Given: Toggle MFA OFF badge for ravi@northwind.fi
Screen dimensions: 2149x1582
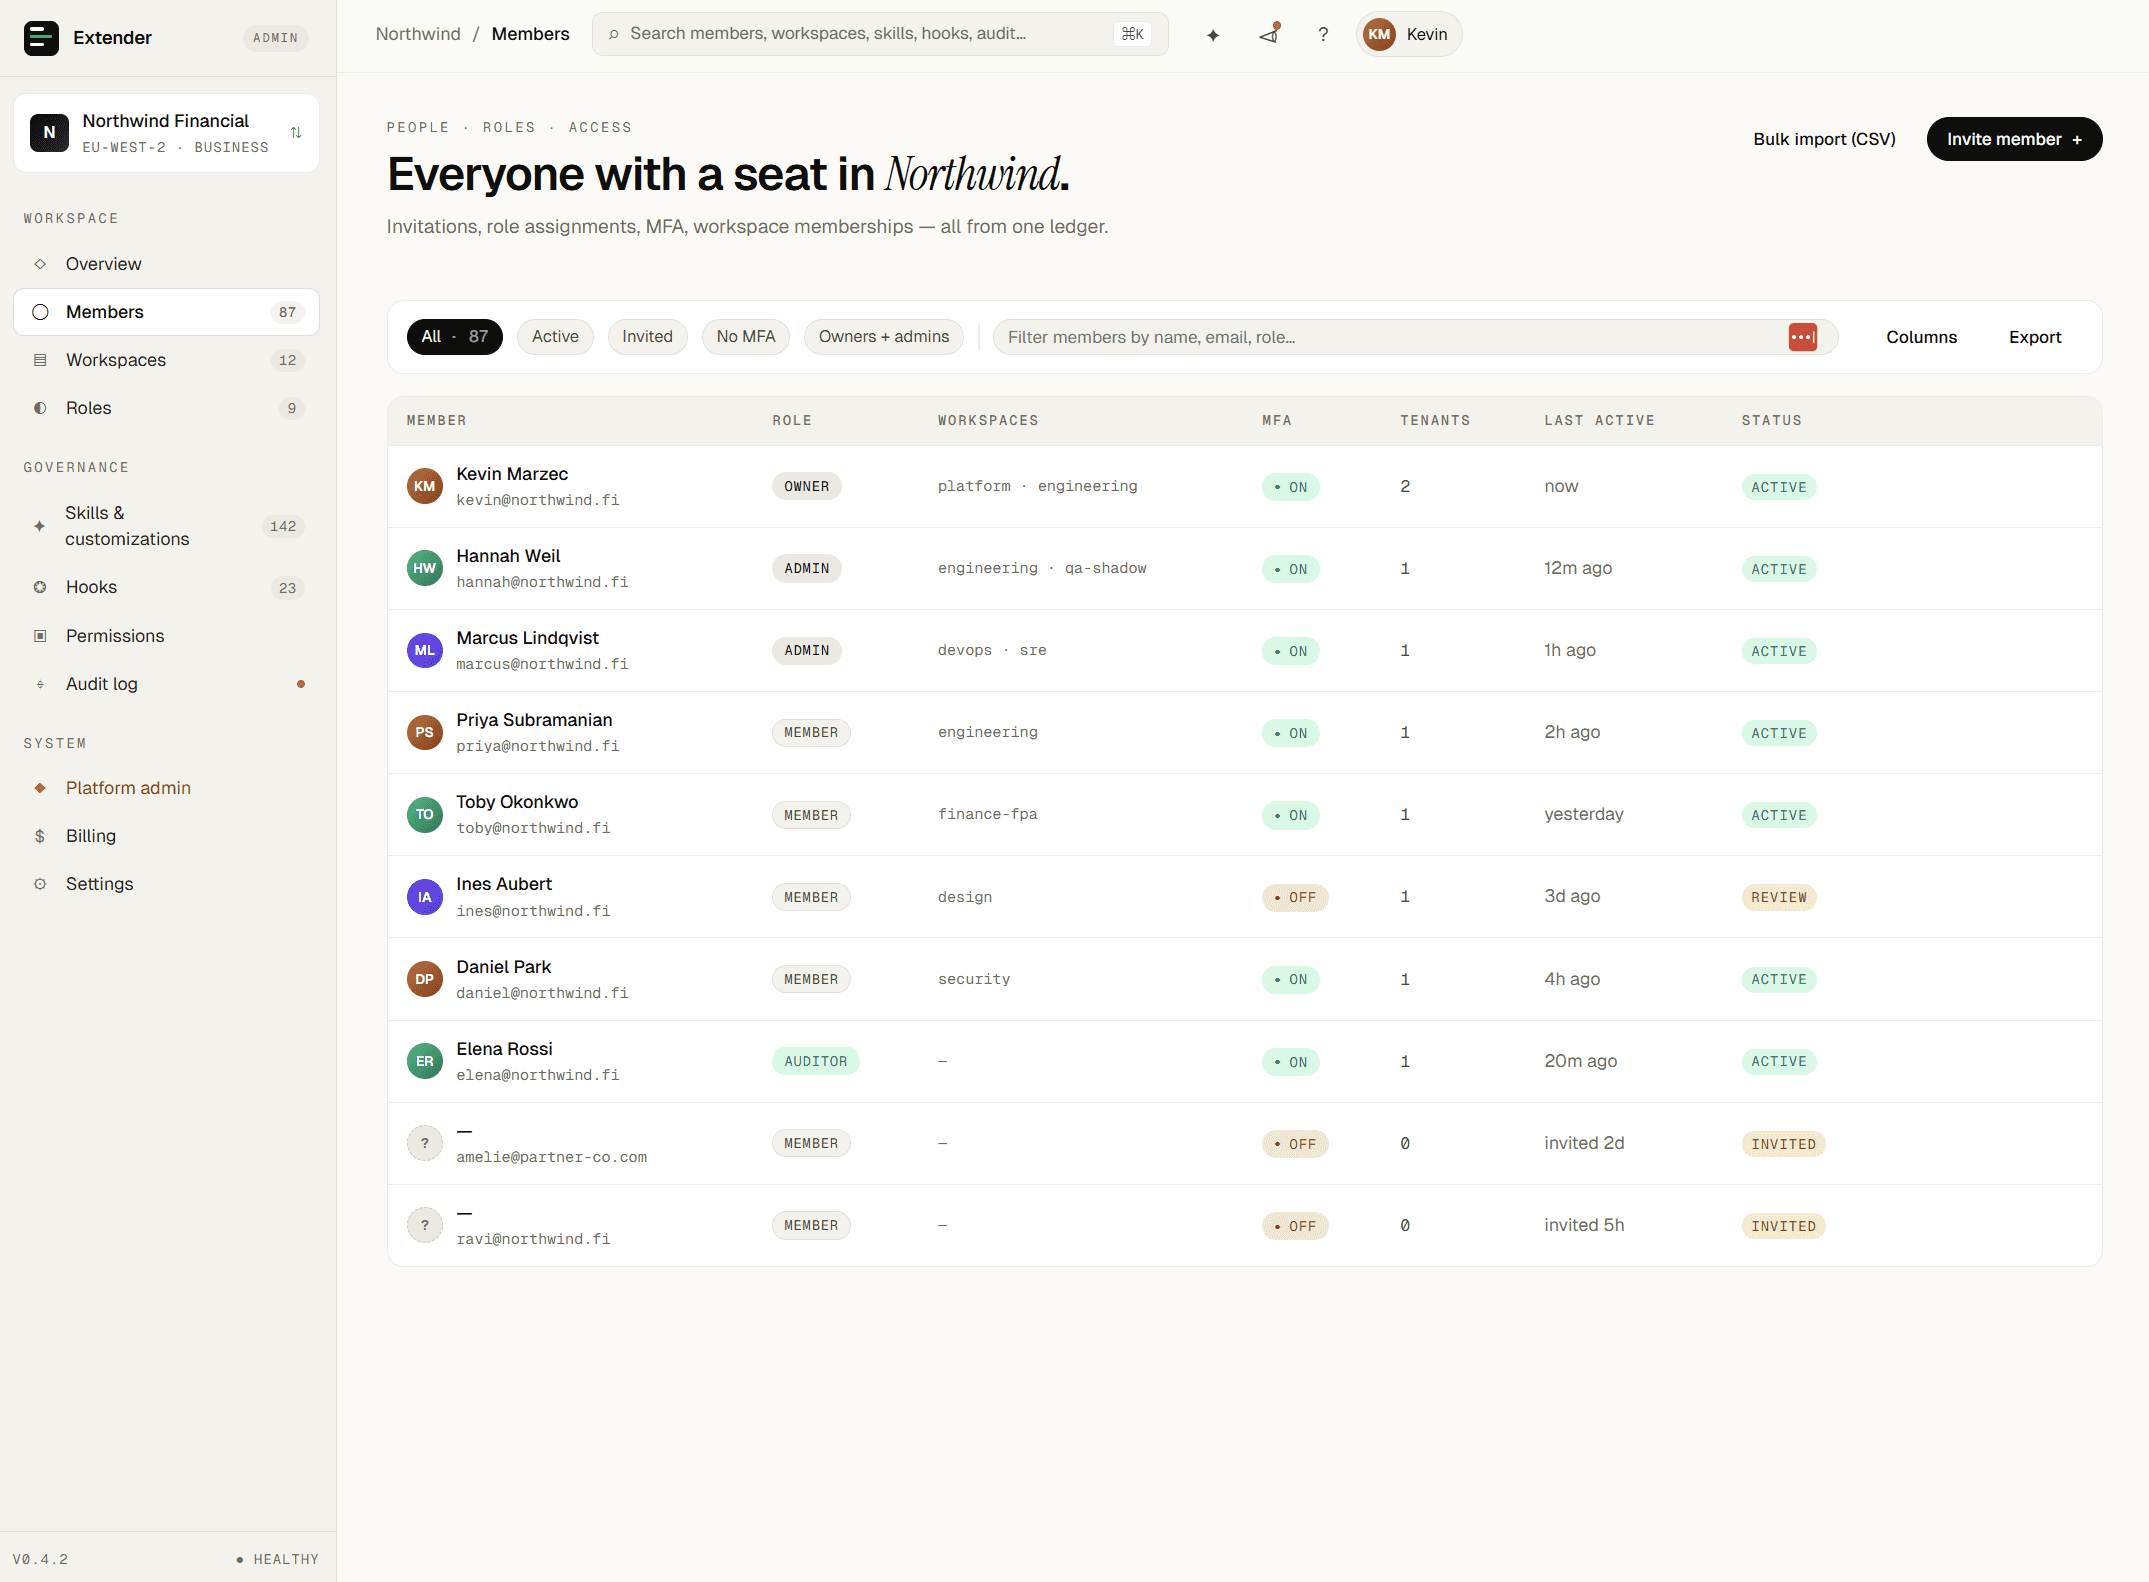Looking at the screenshot, I should click(x=1295, y=1226).
